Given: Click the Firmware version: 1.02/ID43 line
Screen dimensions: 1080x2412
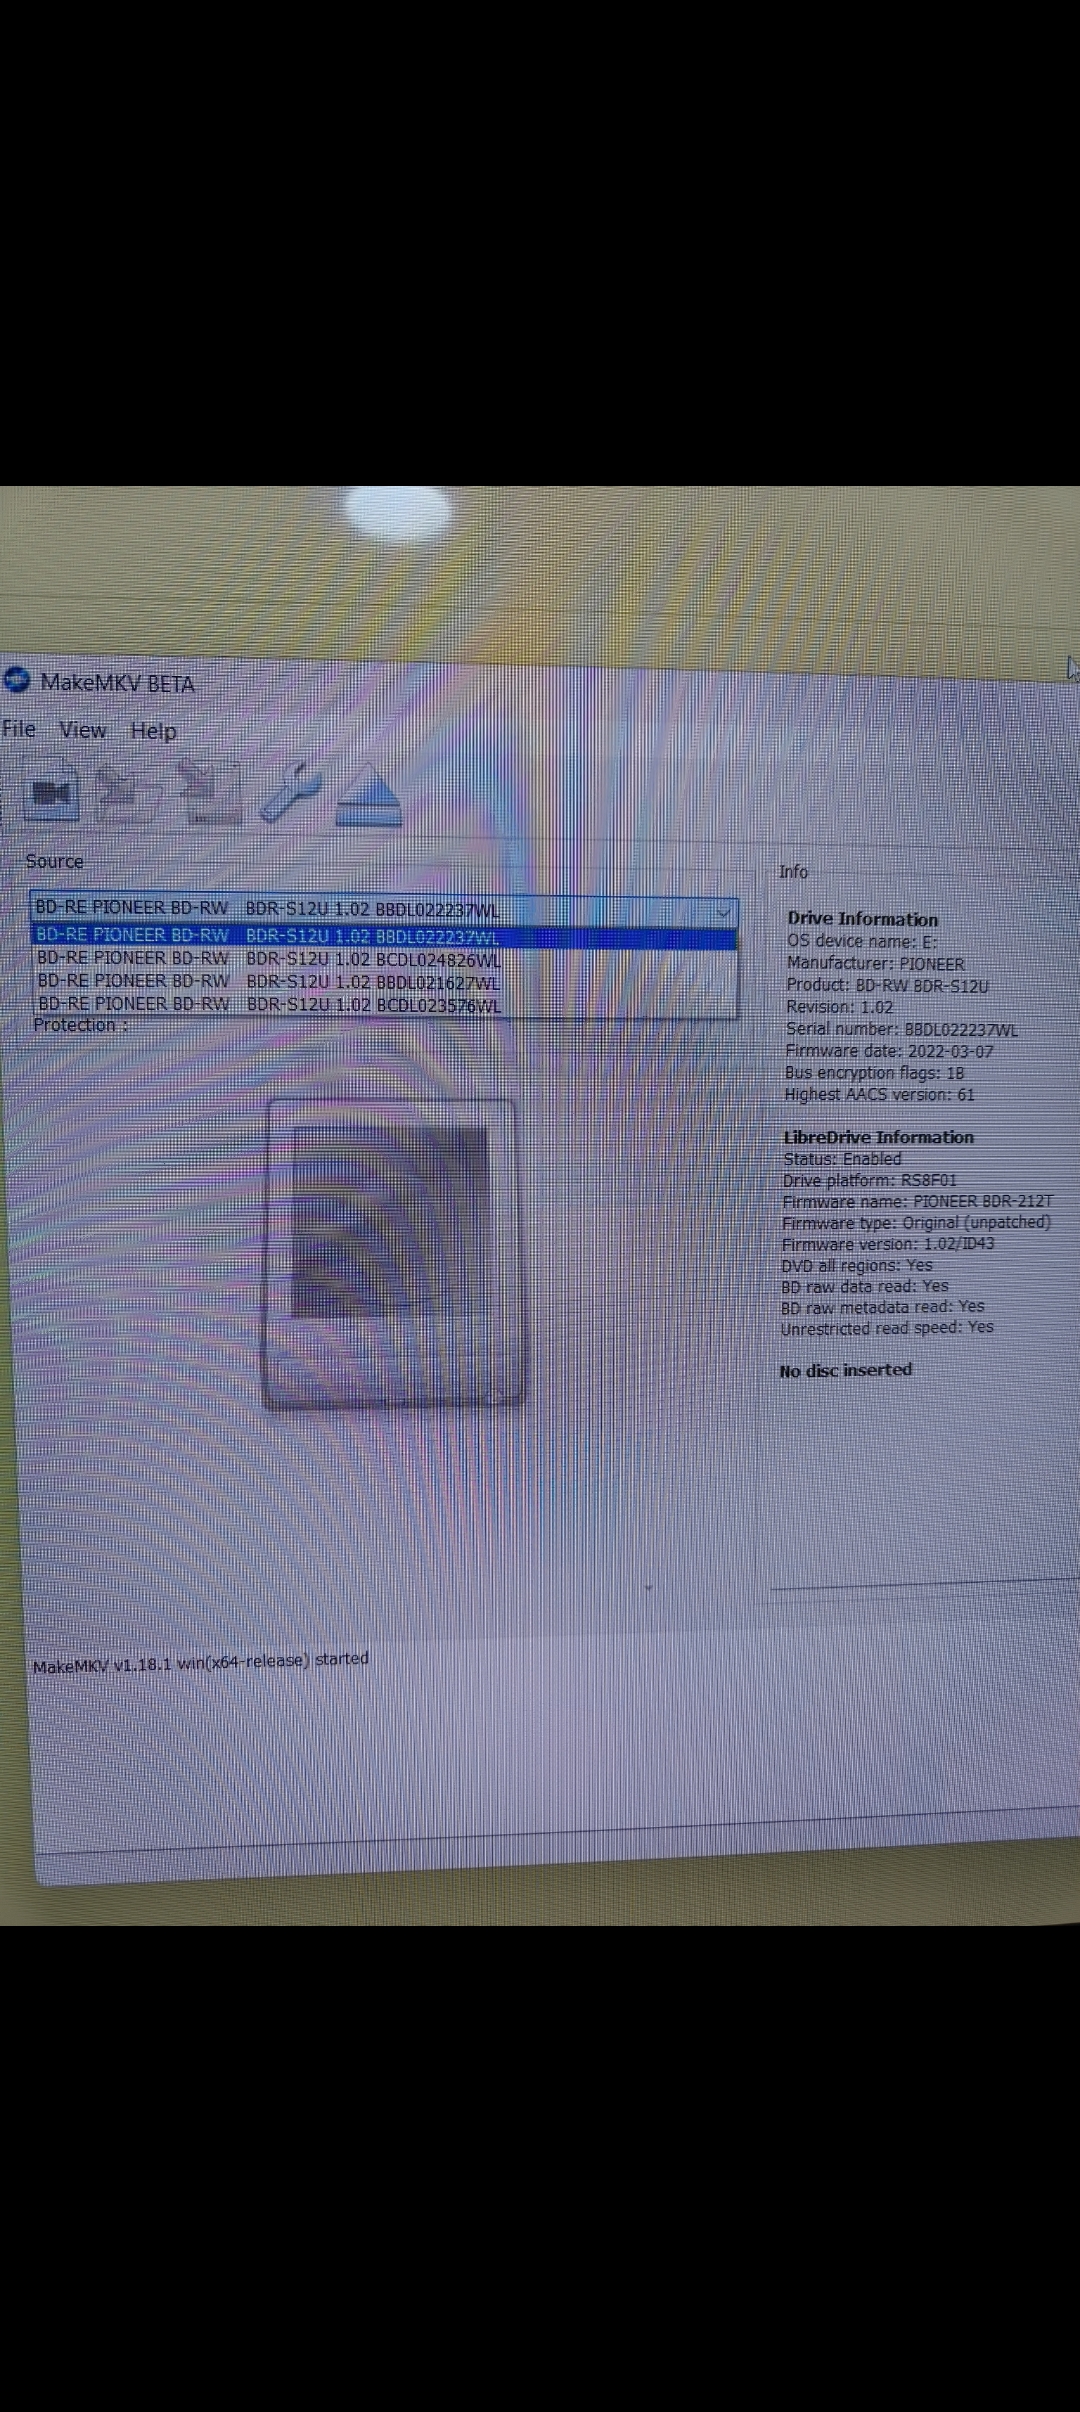Looking at the screenshot, I should [888, 1244].
